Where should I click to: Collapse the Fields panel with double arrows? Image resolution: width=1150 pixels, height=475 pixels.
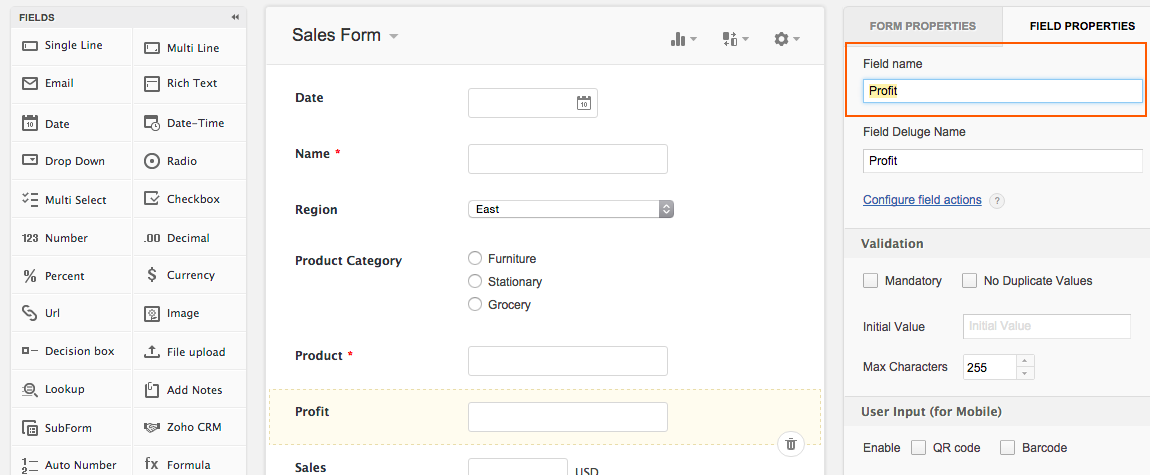[235, 17]
